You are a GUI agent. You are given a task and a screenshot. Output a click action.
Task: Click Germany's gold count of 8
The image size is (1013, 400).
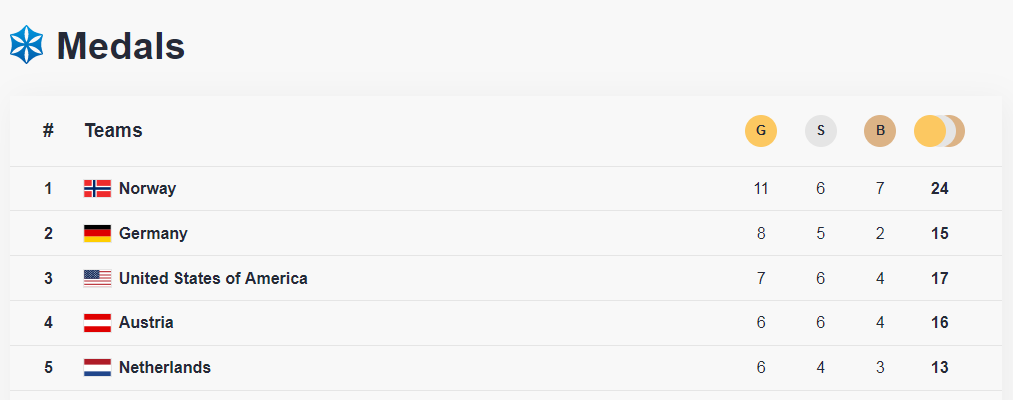click(x=761, y=234)
